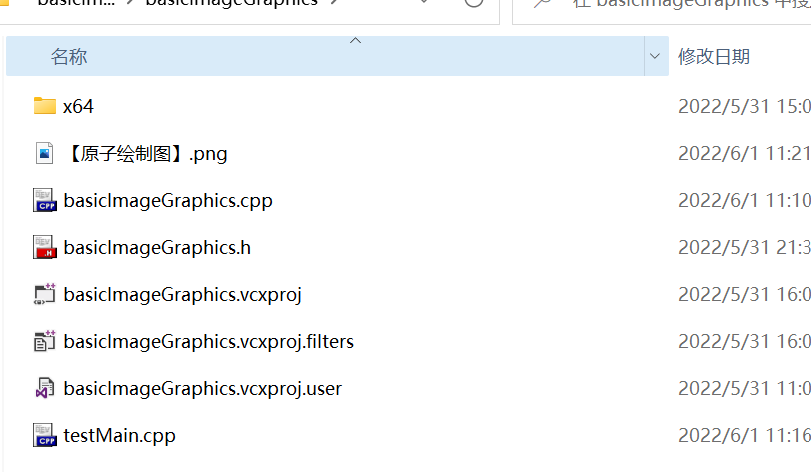Click the breadcrumb chevron after basicImageGraphics
Viewport: 811px width, 472px height.
pos(334,2)
